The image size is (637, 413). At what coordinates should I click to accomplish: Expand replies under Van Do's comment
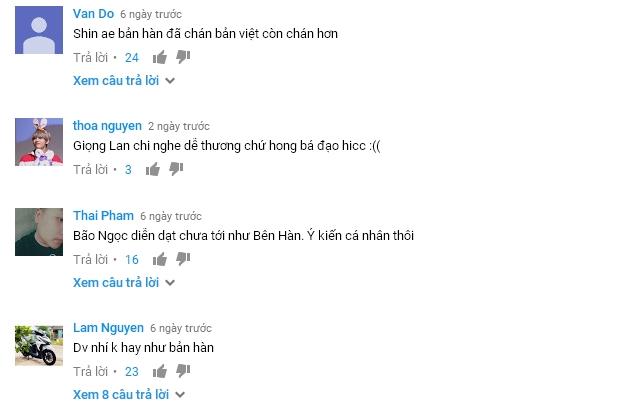click(x=124, y=80)
